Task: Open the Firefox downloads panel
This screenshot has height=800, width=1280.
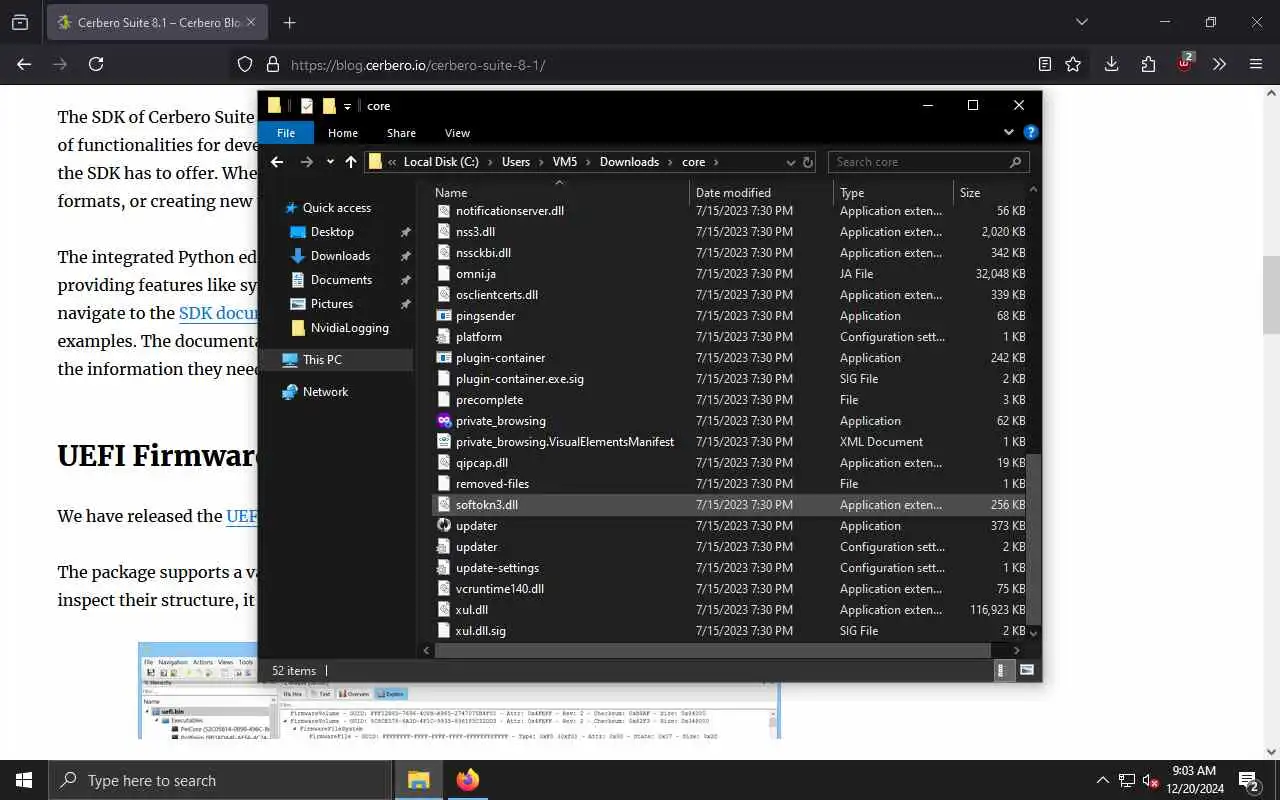Action: tap(1111, 64)
